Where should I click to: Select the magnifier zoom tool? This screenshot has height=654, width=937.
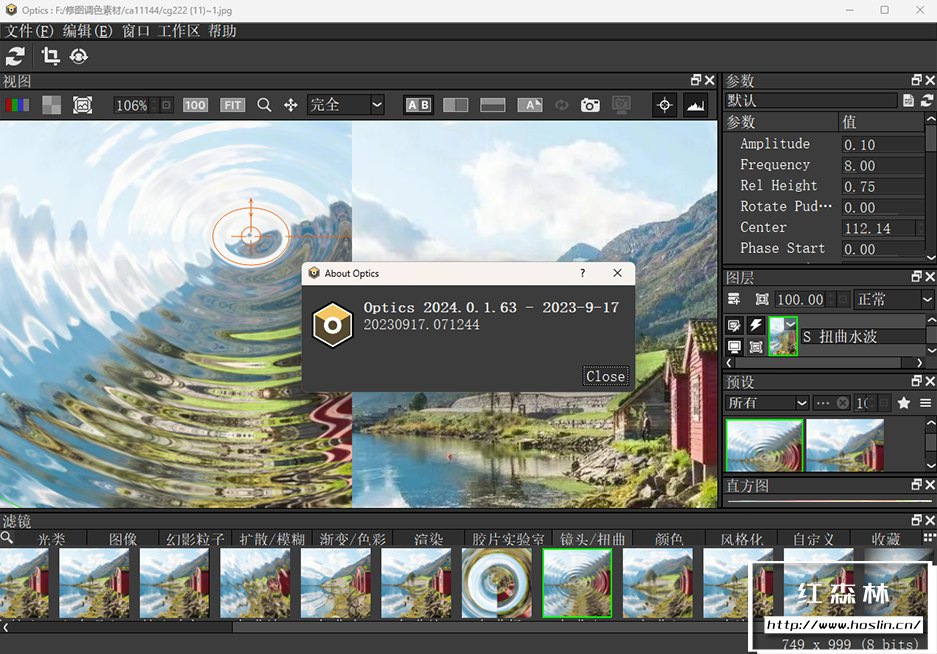click(x=264, y=105)
